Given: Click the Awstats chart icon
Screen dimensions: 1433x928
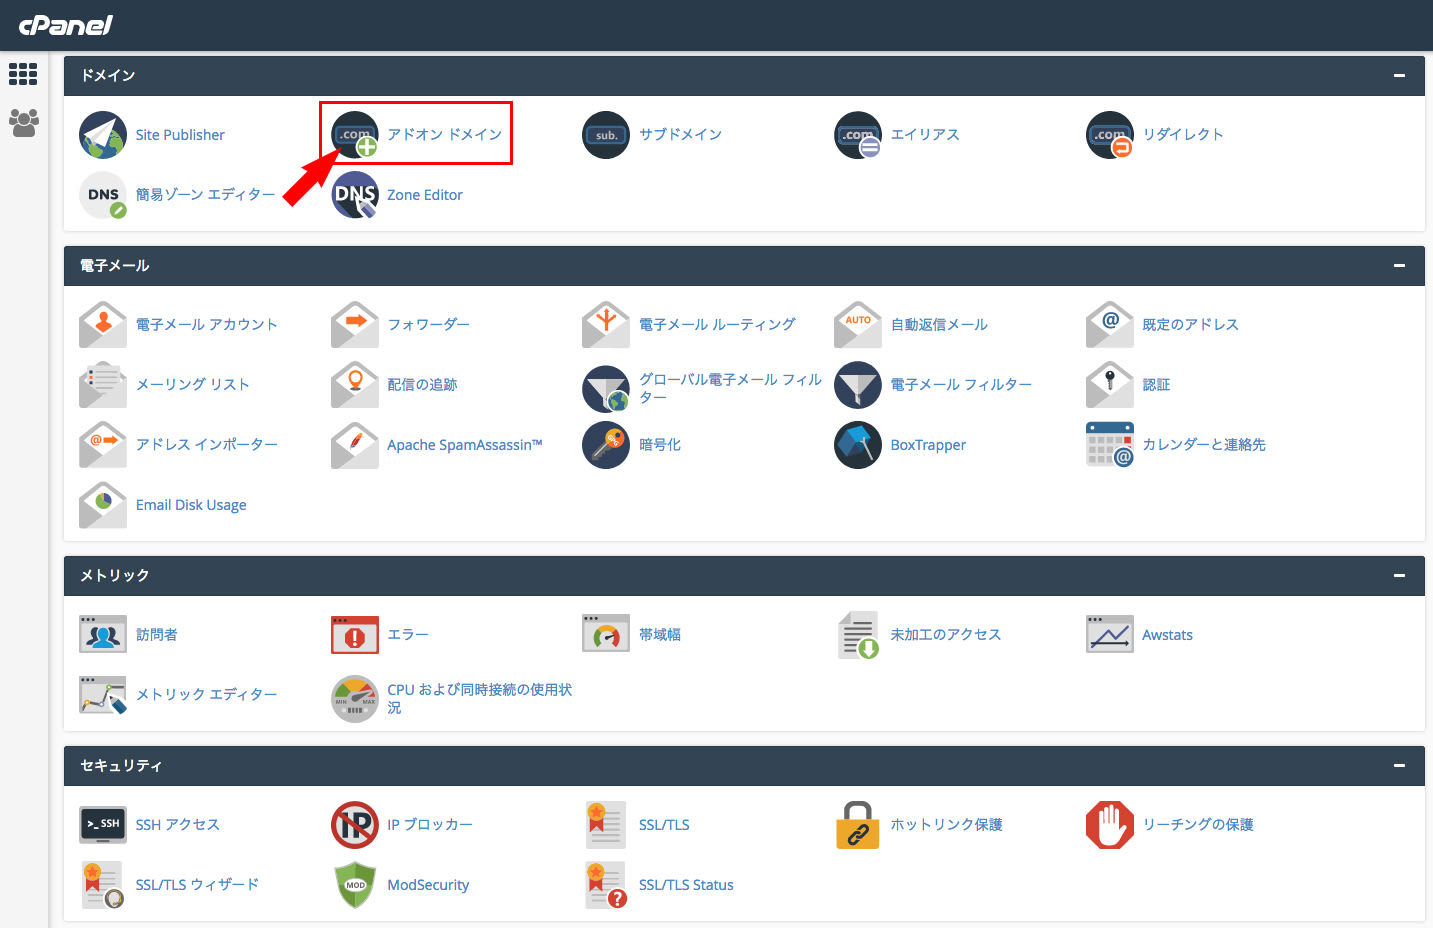Looking at the screenshot, I should point(1110,635).
